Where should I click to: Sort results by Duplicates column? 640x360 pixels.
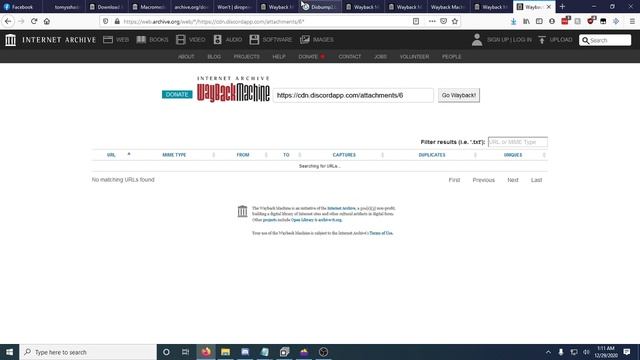click(x=432, y=155)
